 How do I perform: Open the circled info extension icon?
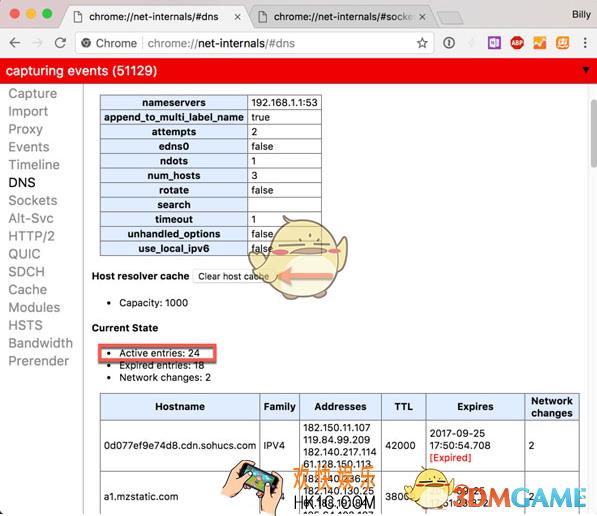[x=449, y=43]
